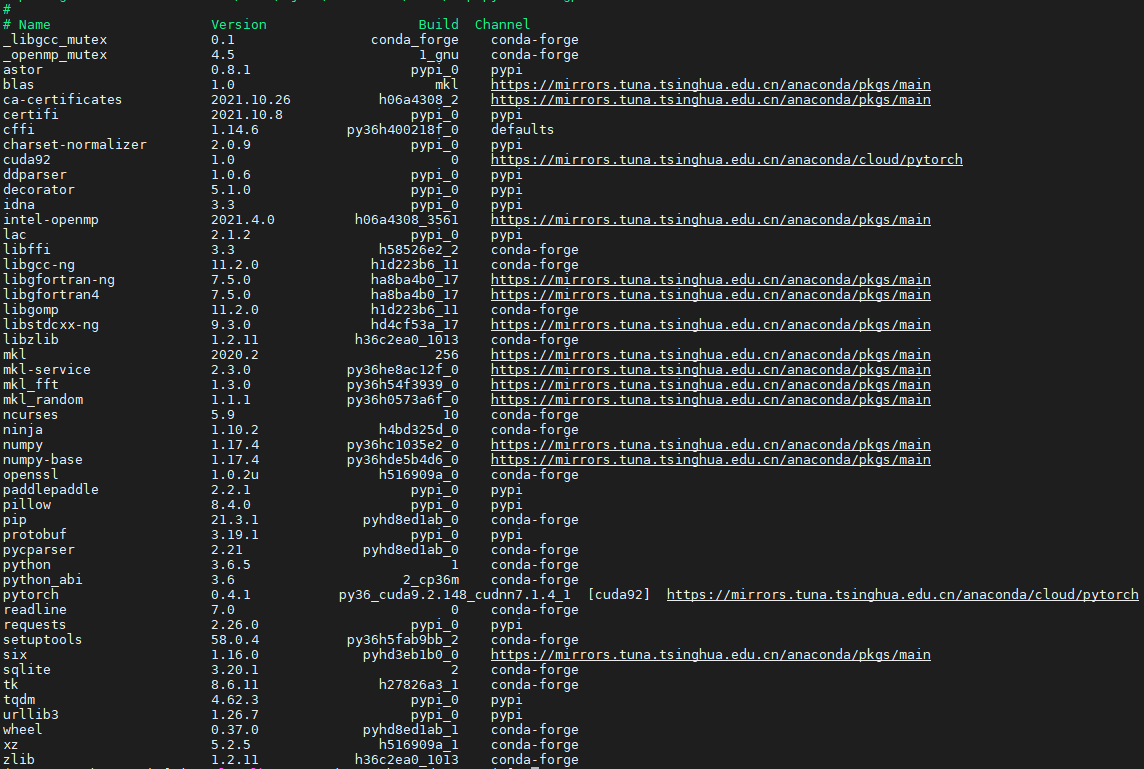Click the mkl package mirror hyperlink
The image size is (1144, 769).
click(x=710, y=354)
